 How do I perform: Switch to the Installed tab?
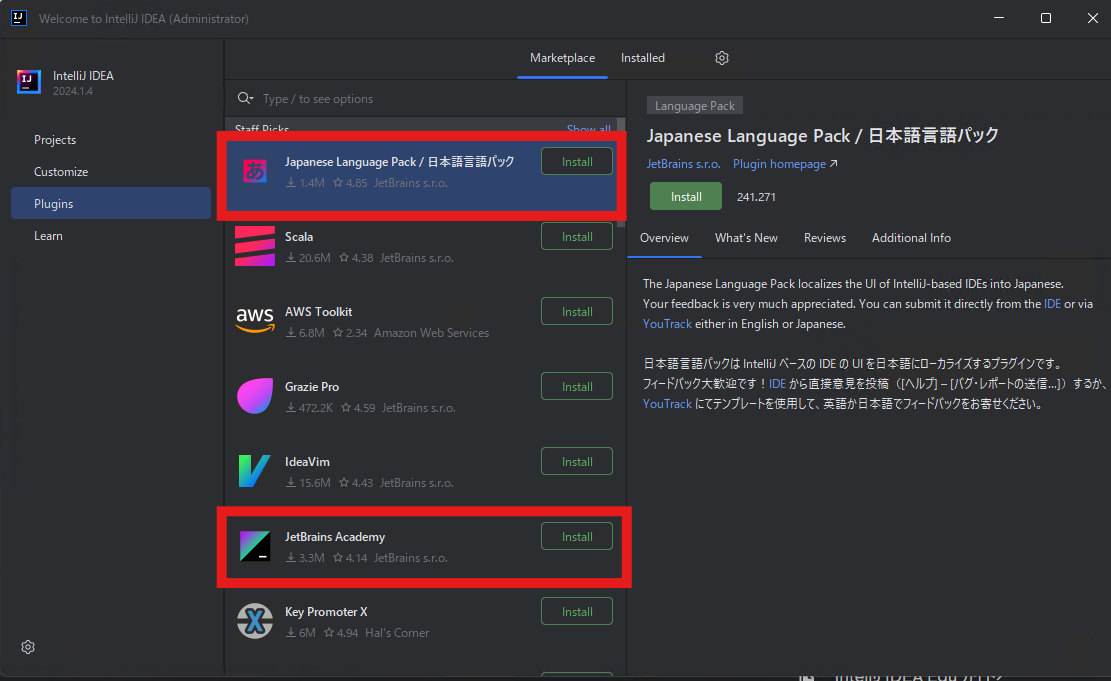tap(643, 58)
